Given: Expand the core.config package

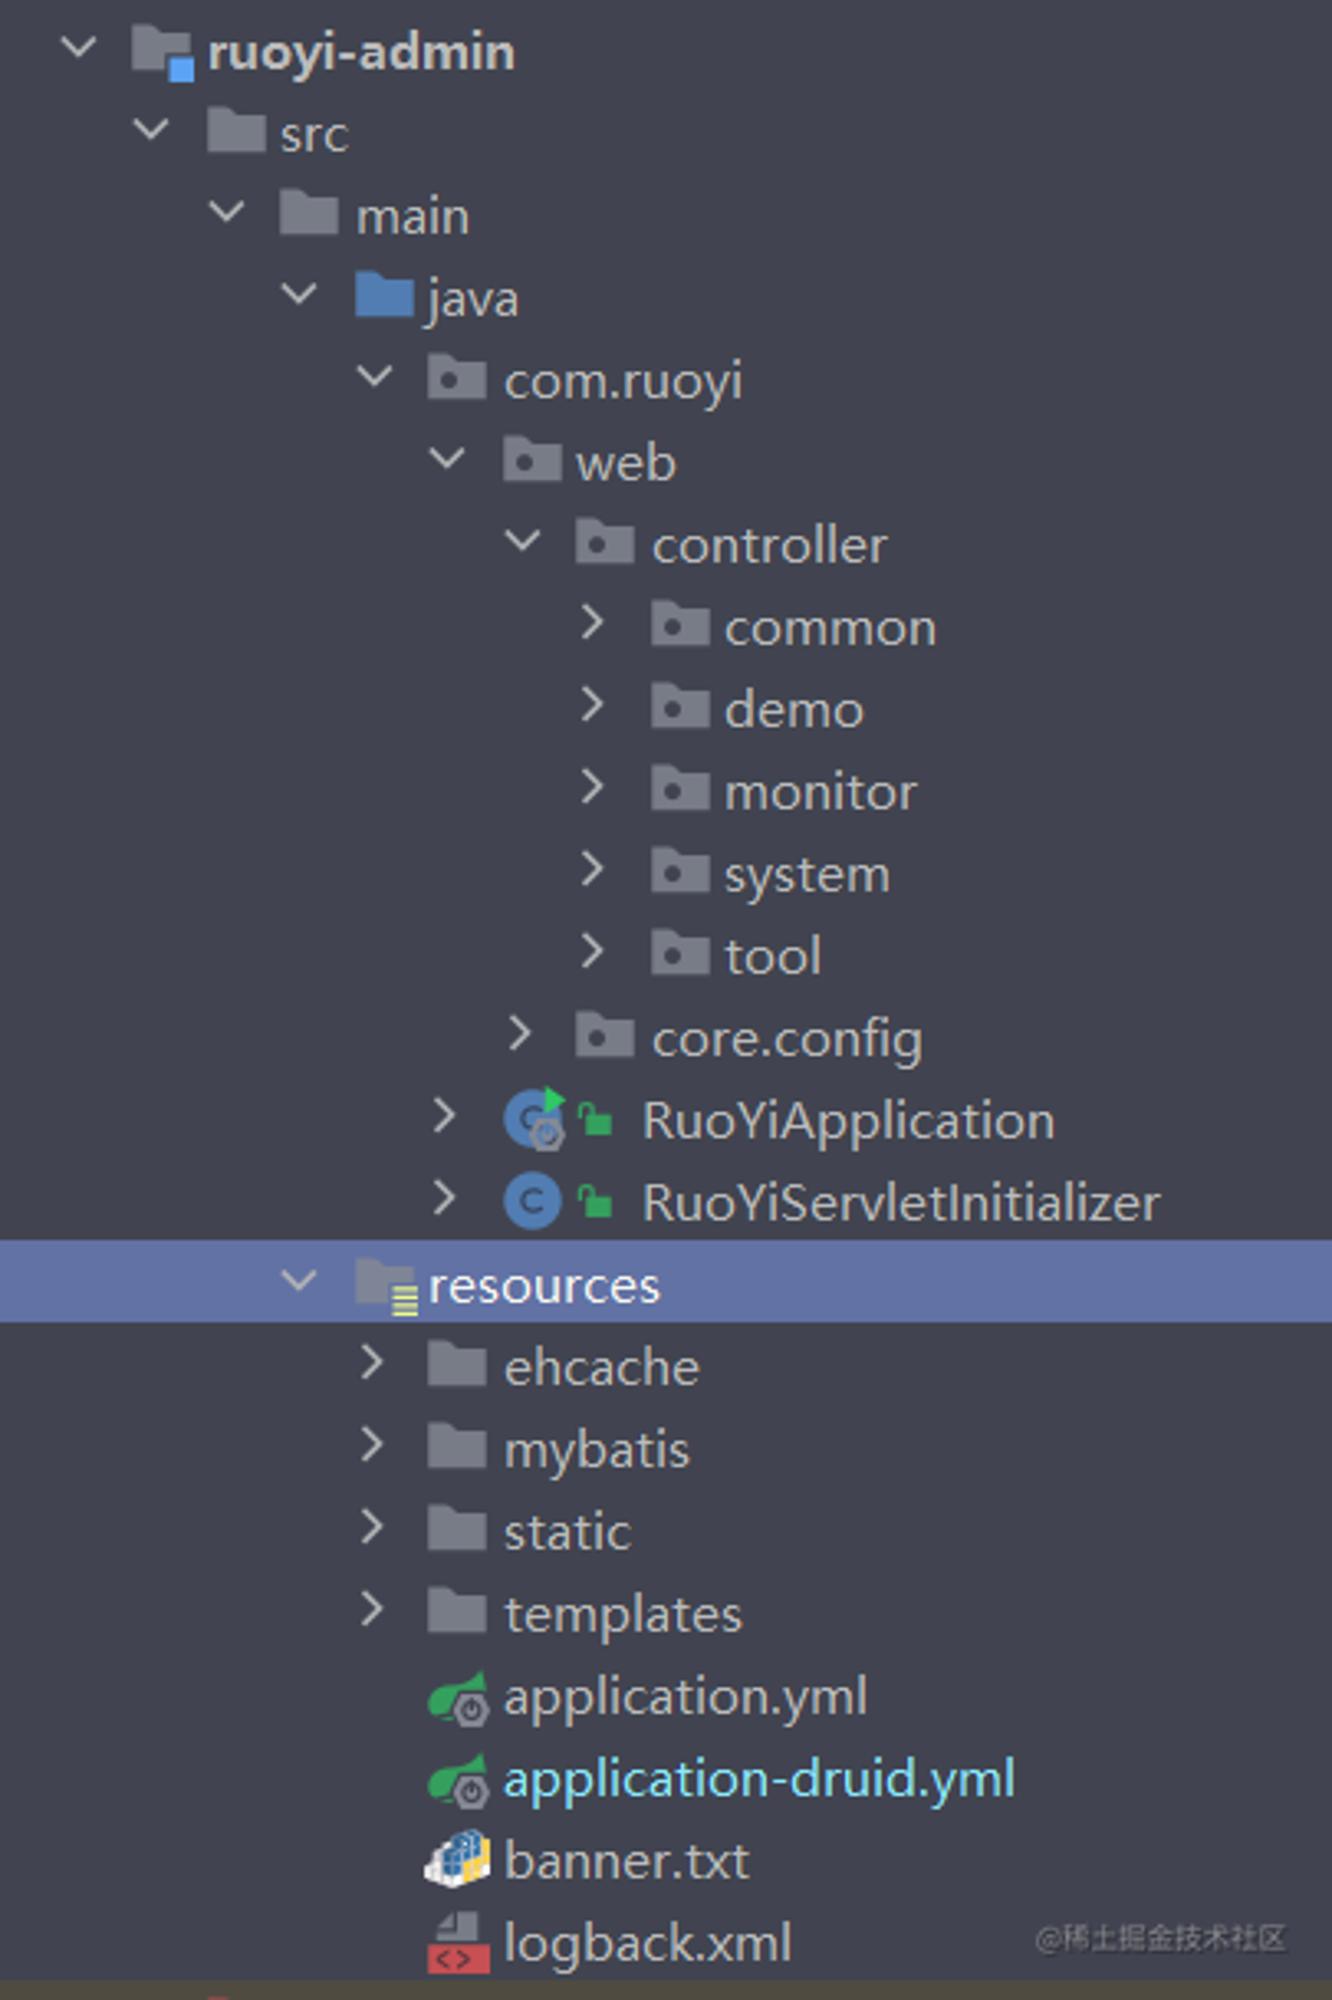Looking at the screenshot, I should pyautogui.click(x=519, y=1033).
